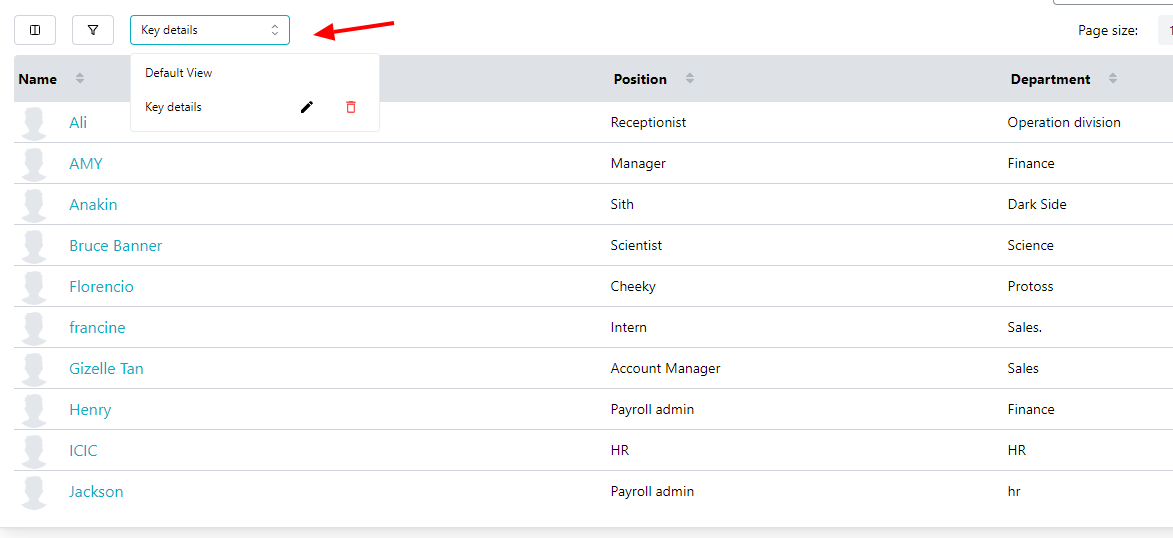The height and width of the screenshot is (538, 1173).
Task: Open Bruce Banner's profile link
Action: [116, 245]
